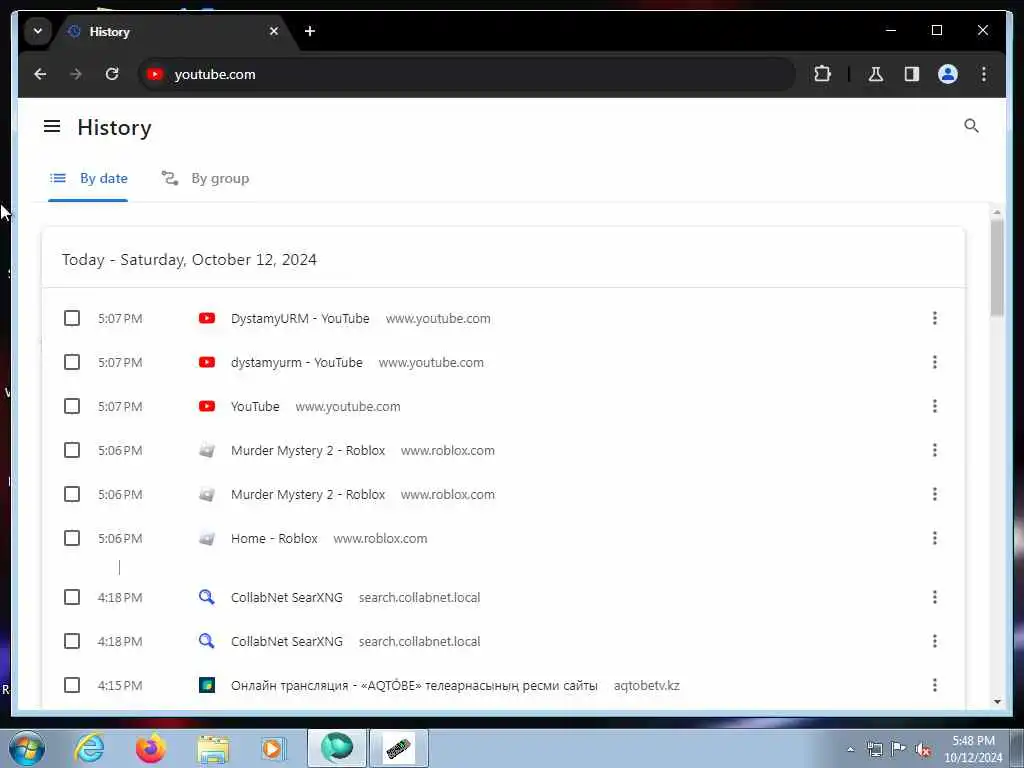
Task: Open more actions for aqtobetv.kz entry
Action: pyautogui.click(x=935, y=685)
